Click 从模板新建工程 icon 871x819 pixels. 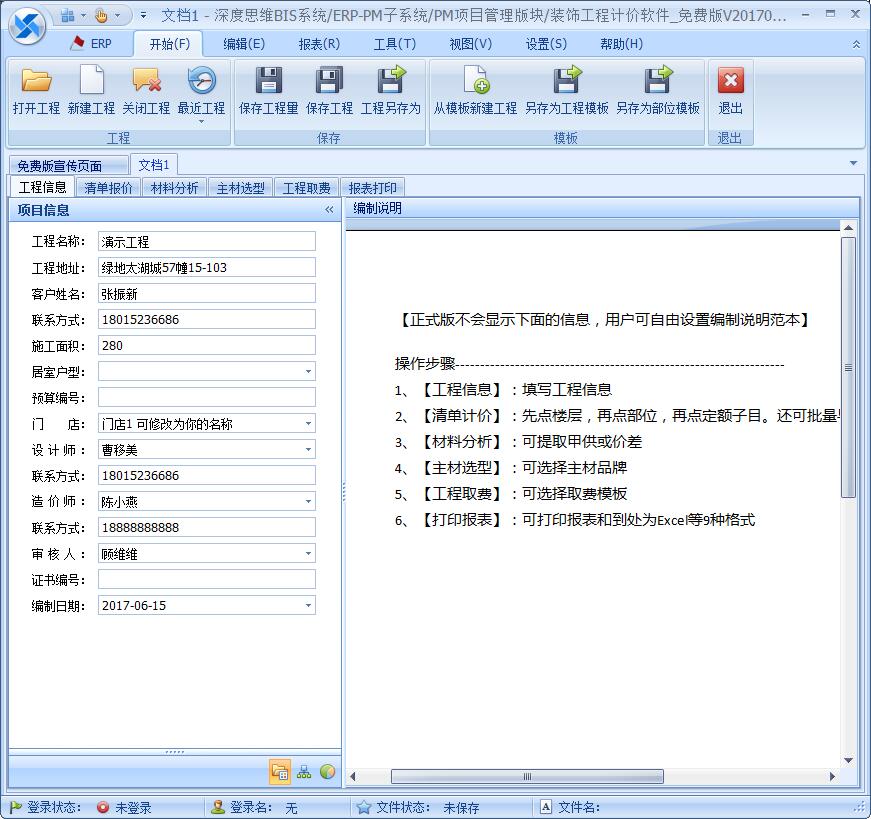[x=475, y=82]
